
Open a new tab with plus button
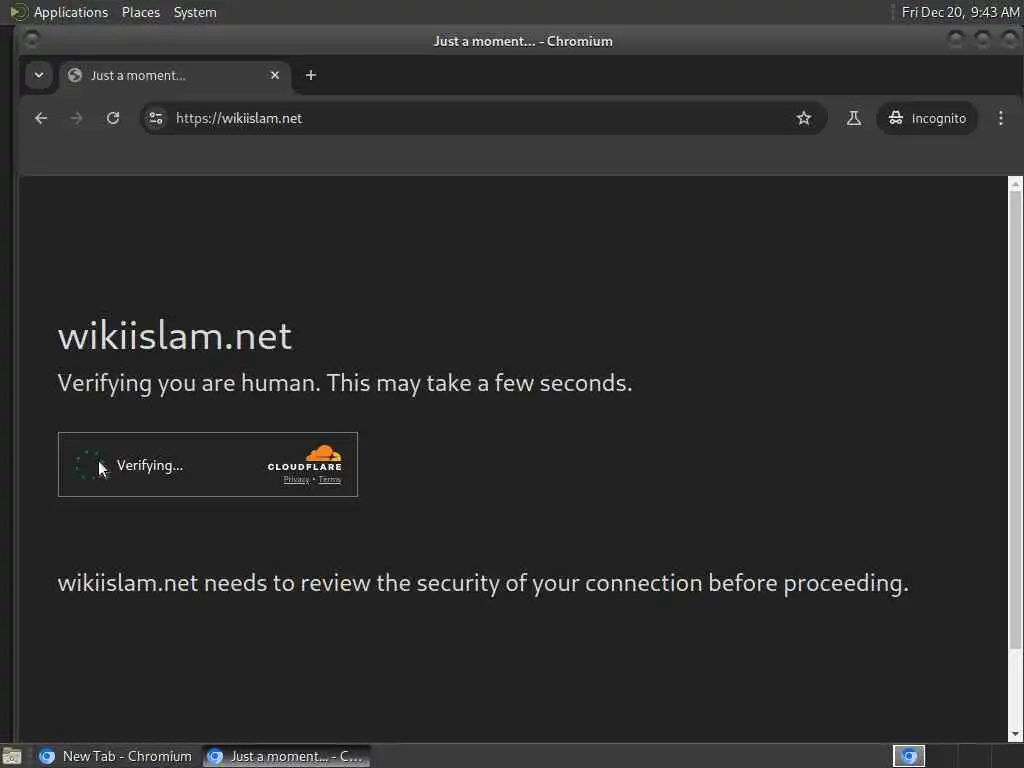point(311,75)
